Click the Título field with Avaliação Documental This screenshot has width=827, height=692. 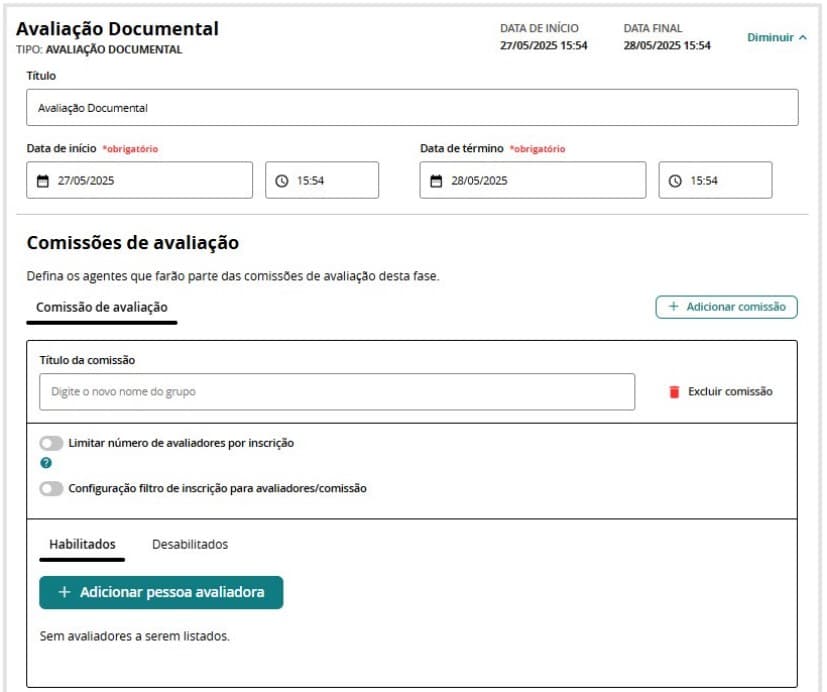coord(412,108)
